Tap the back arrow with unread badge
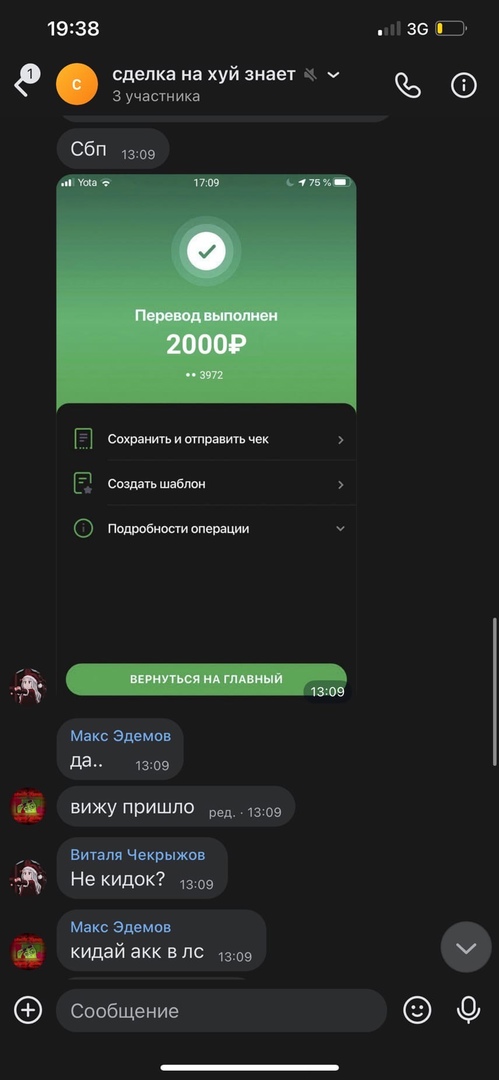Screen dimensions: 499x1080 coord(26,81)
